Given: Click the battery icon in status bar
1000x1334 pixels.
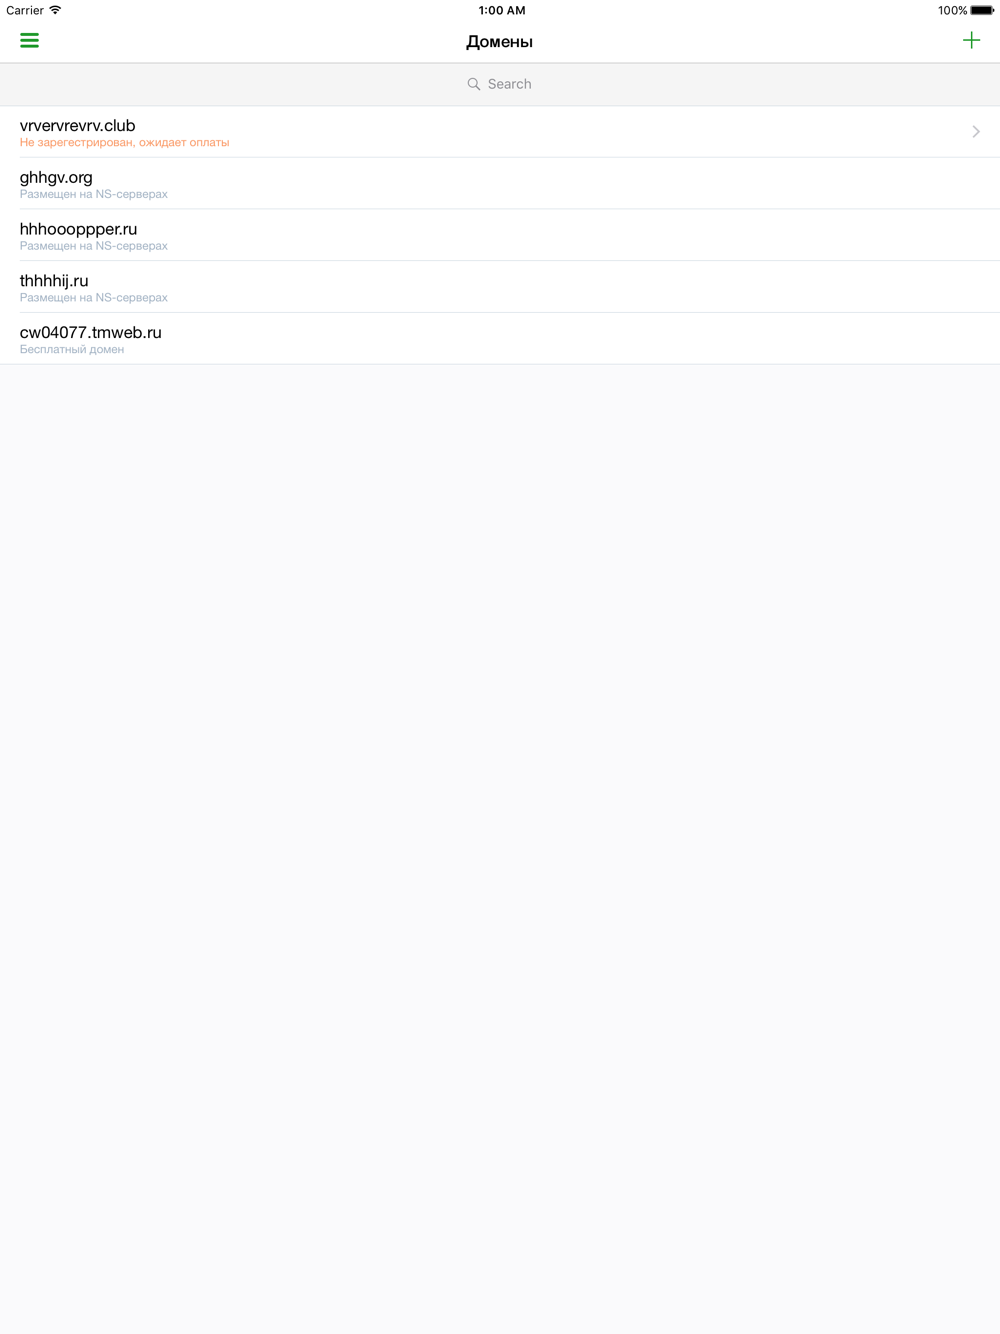Looking at the screenshot, I should tap(982, 10).
